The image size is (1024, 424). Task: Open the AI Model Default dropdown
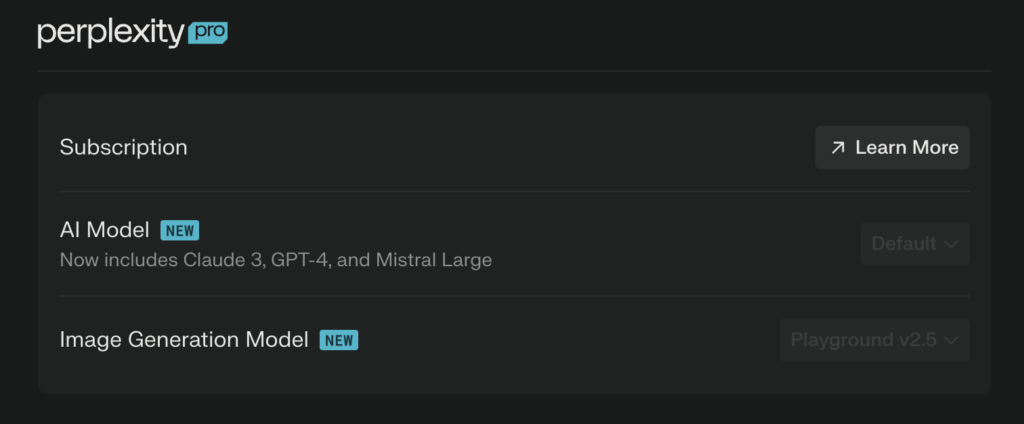tap(915, 244)
